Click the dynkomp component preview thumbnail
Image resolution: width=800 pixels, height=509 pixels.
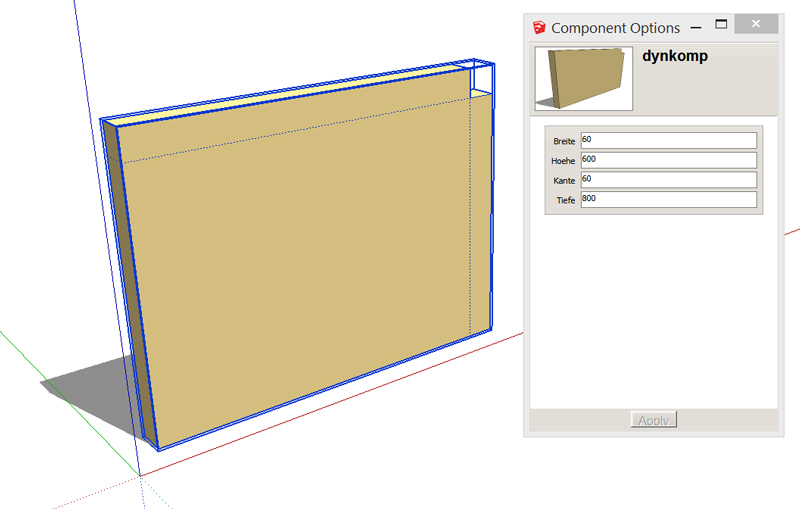tap(584, 79)
